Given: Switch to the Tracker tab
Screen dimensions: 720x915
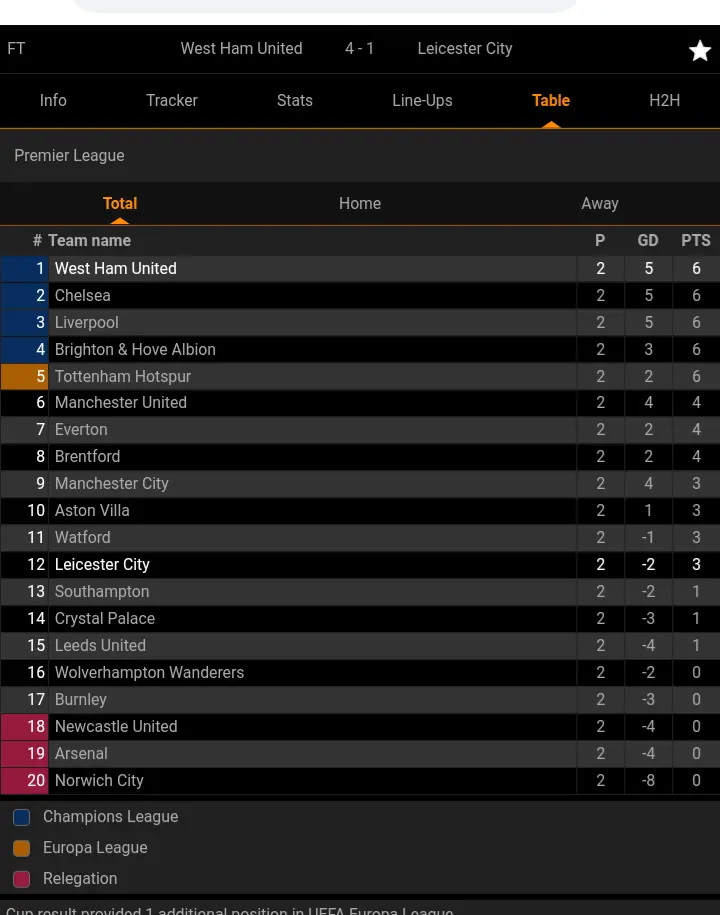Looking at the screenshot, I should (x=172, y=100).
